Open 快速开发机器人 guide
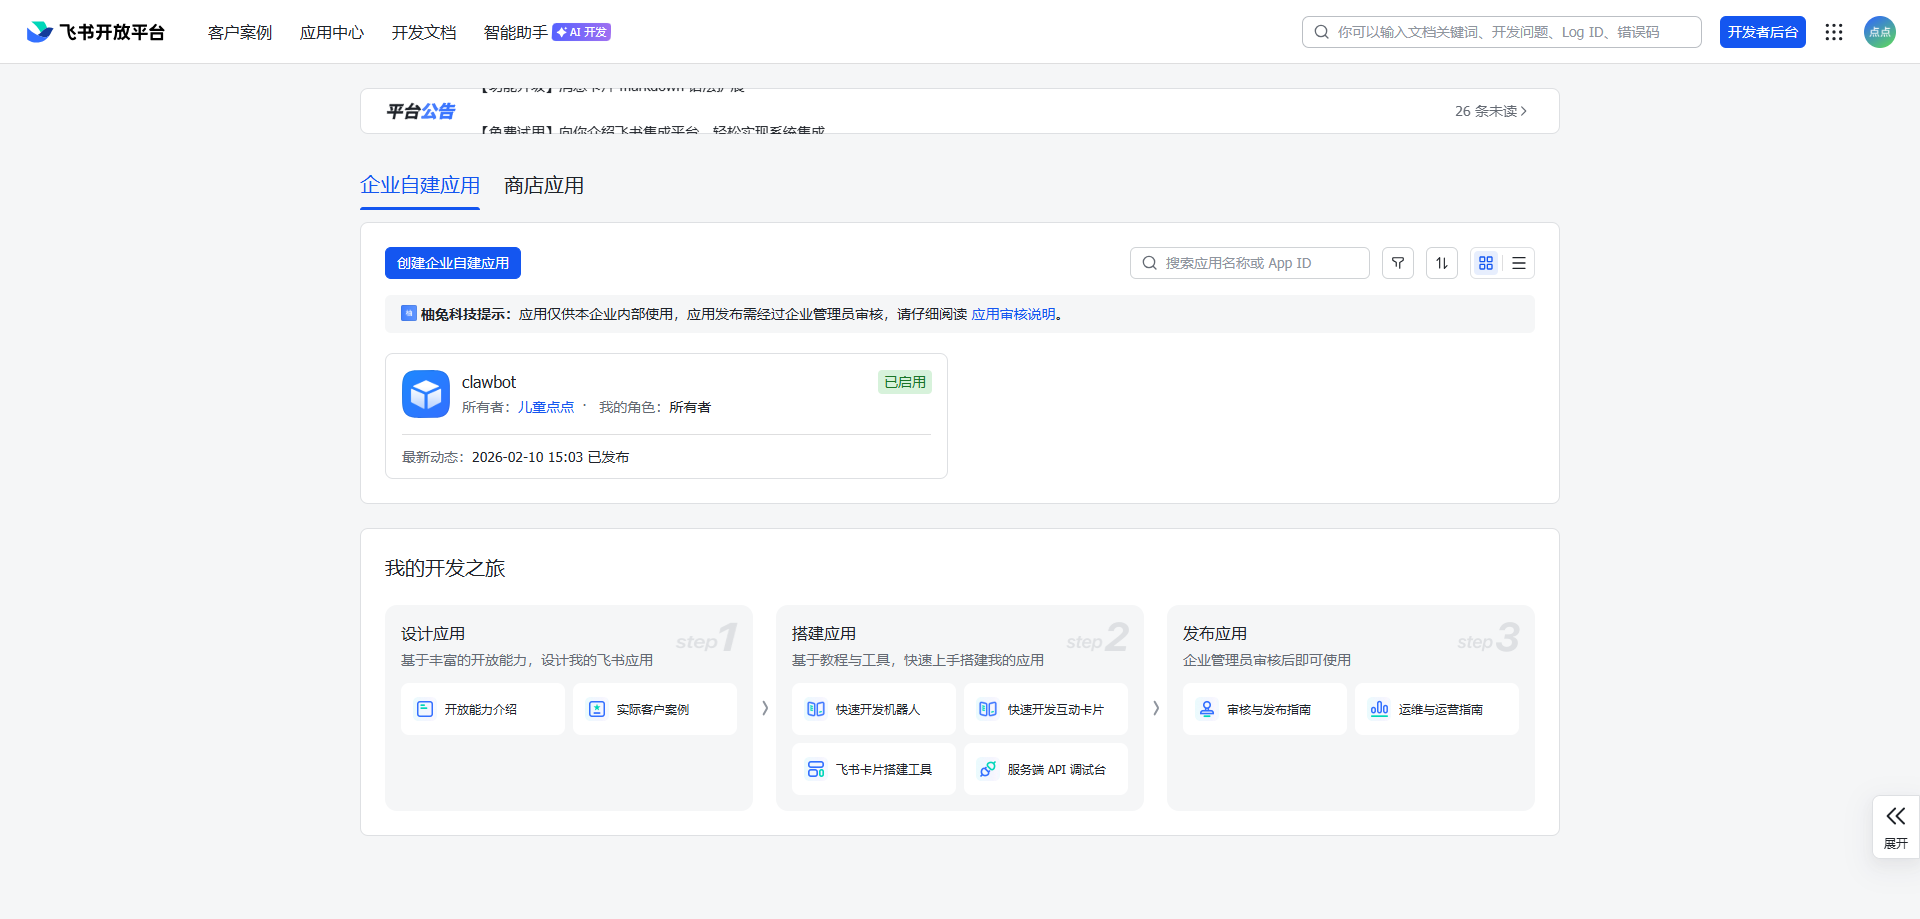 [874, 709]
